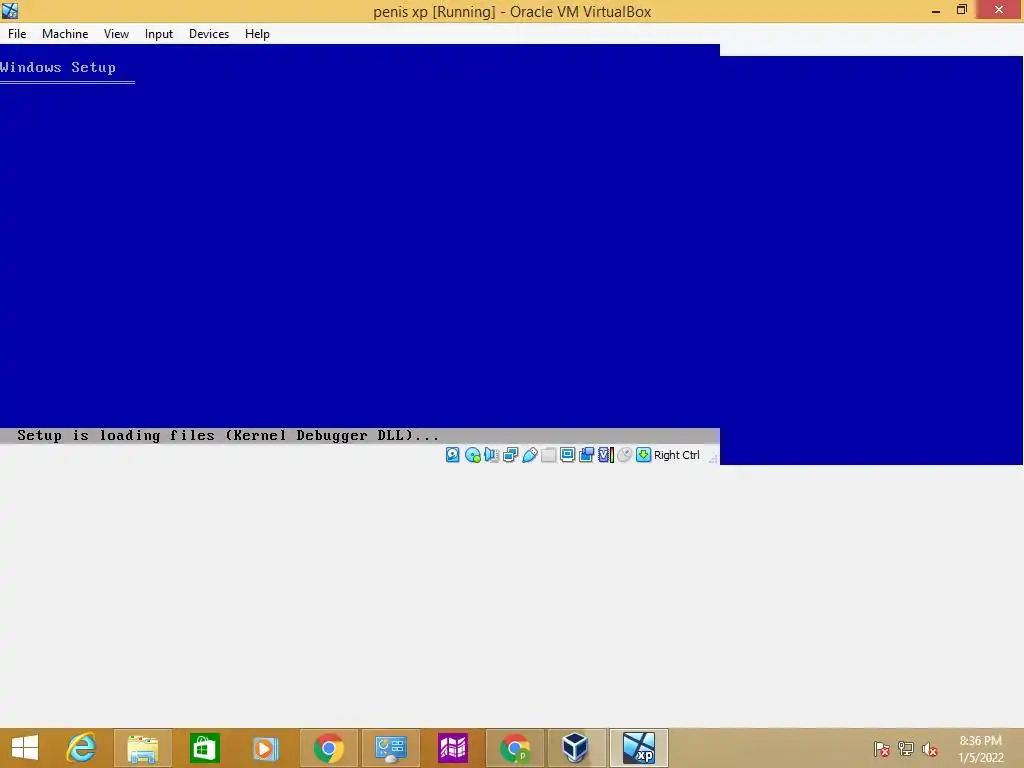Open the muted volume tray icon
1024x768 pixels.
pos(929,749)
